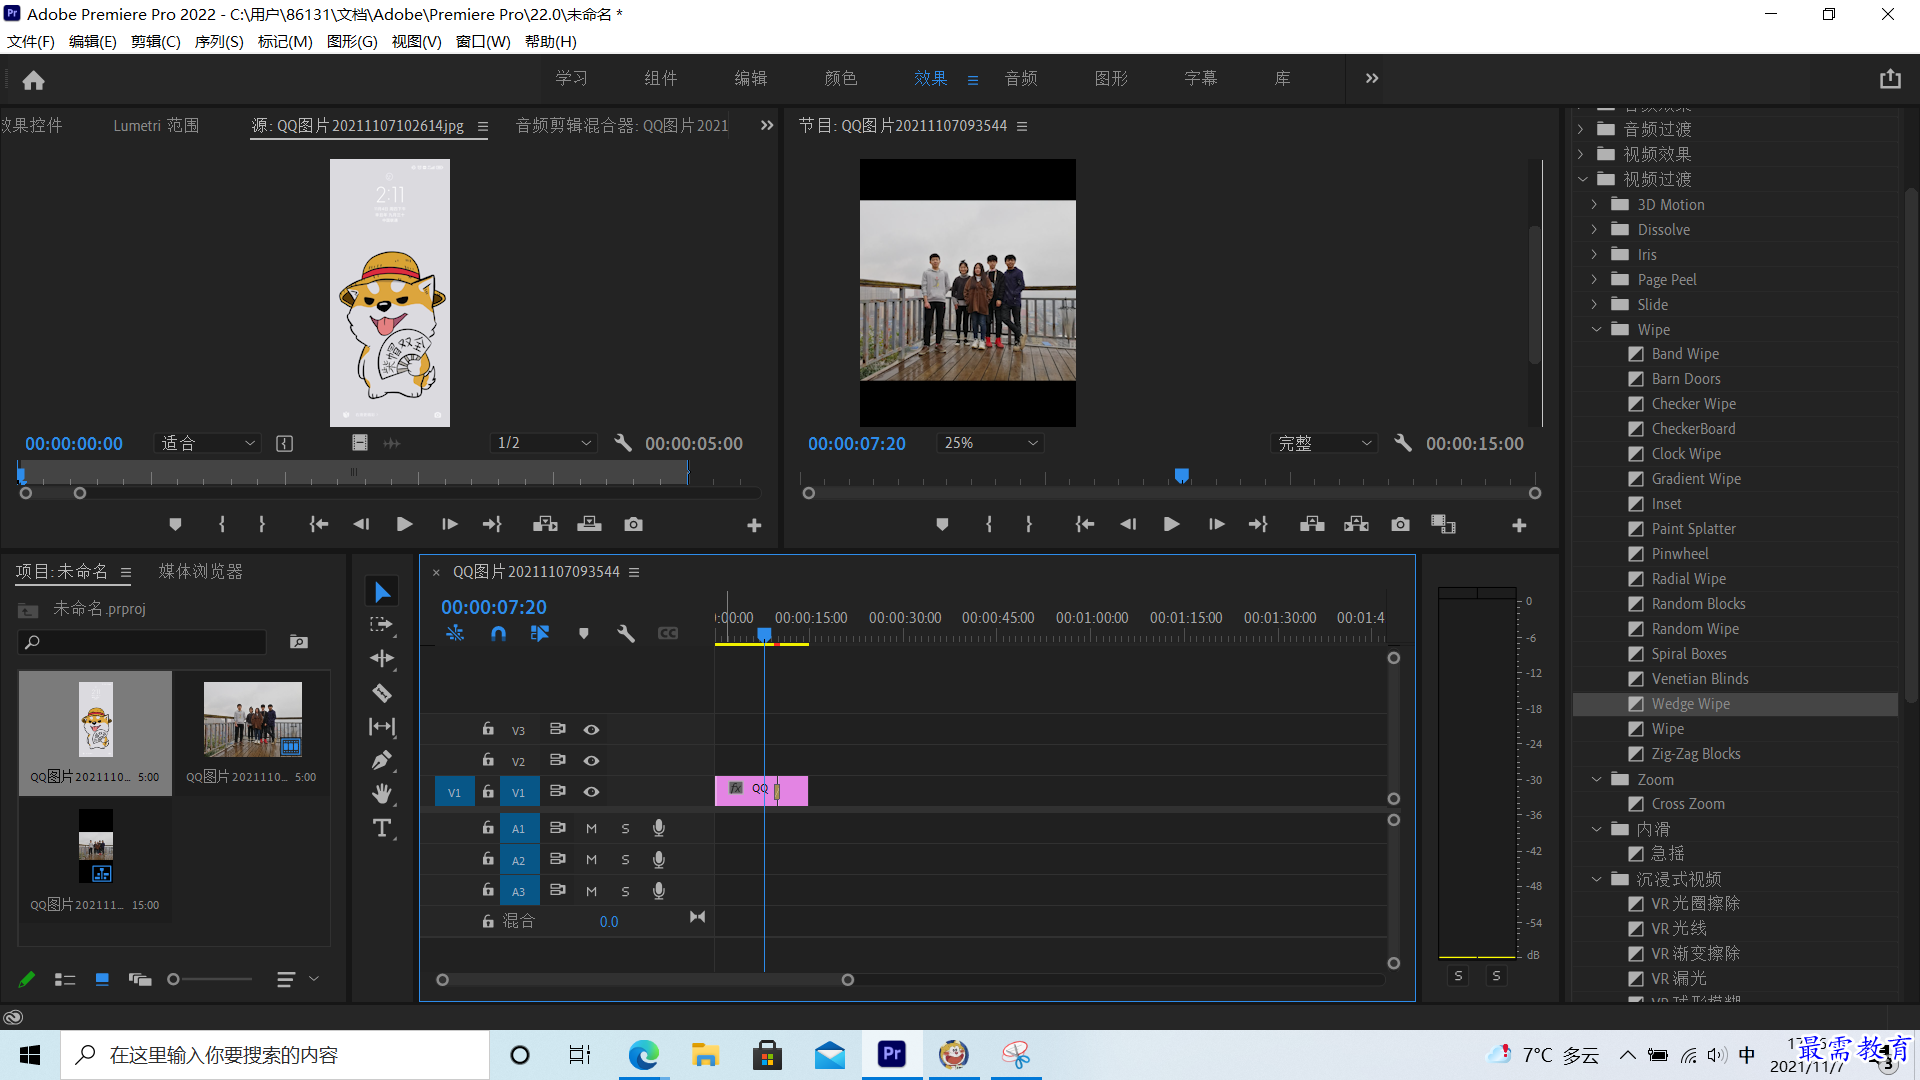Click New Bin search folder icon
1920x1080 pixels.
tap(299, 642)
